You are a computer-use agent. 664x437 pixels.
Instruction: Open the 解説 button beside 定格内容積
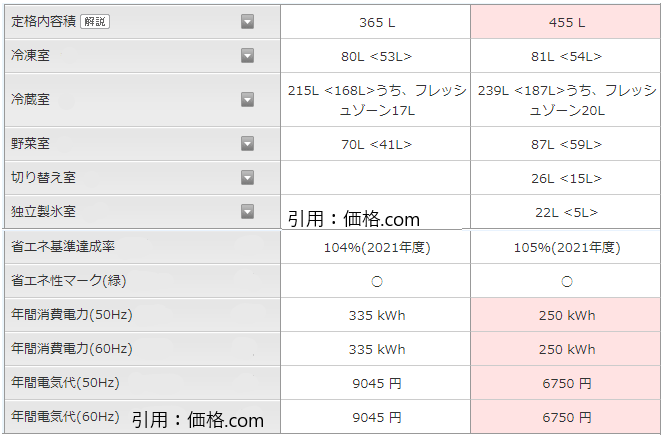tap(95, 21)
